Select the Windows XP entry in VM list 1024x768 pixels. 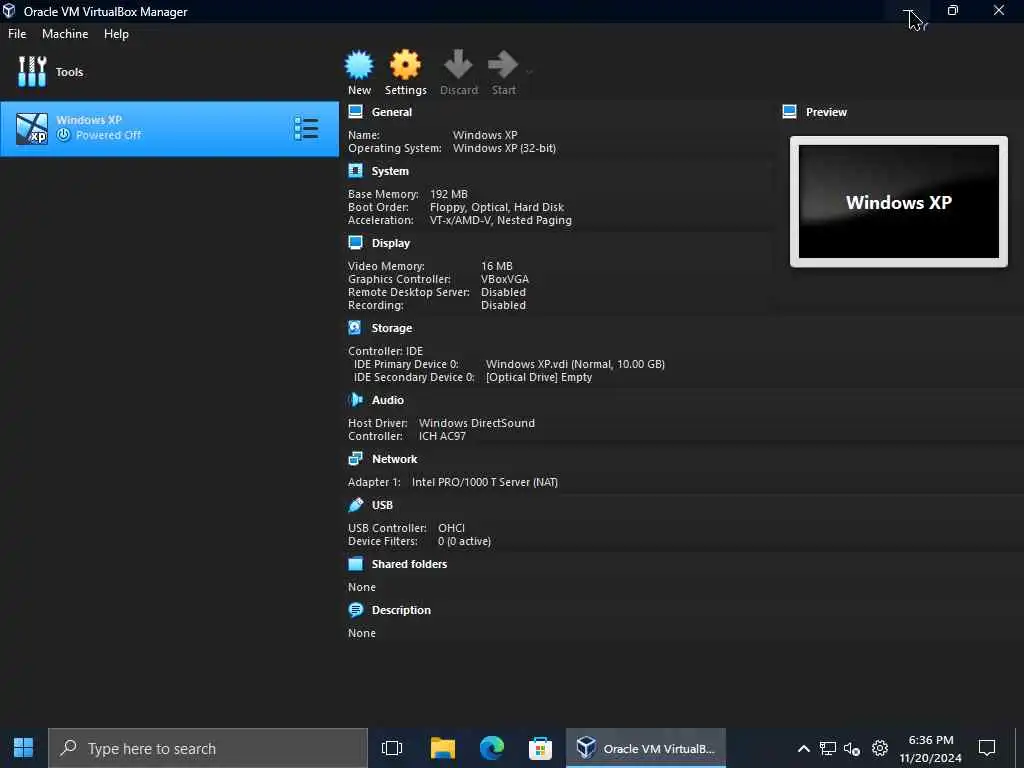click(170, 129)
